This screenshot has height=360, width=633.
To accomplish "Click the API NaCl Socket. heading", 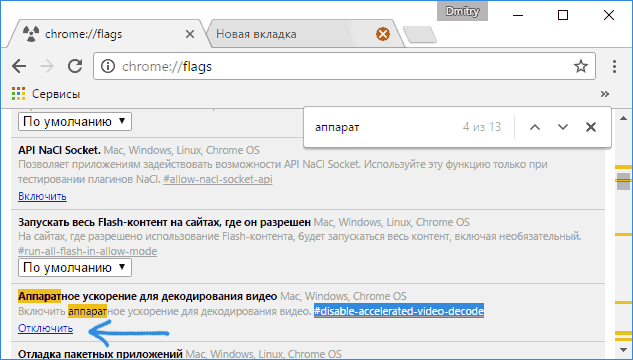I will tap(59, 150).
